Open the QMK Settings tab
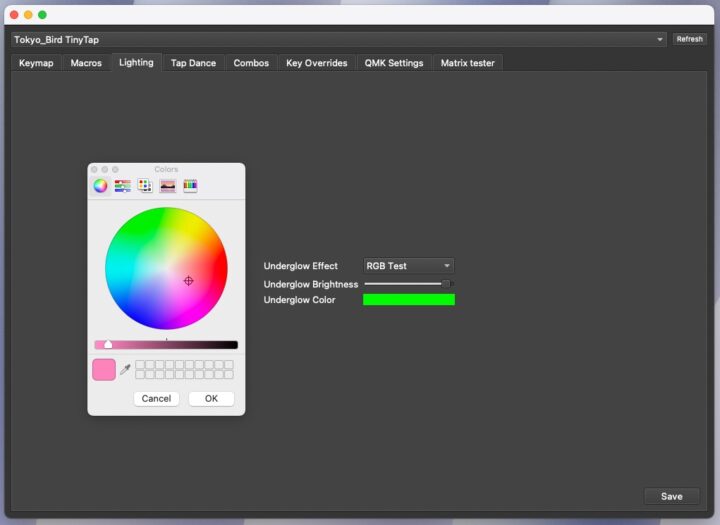This screenshot has width=720, height=525. [394, 63]
